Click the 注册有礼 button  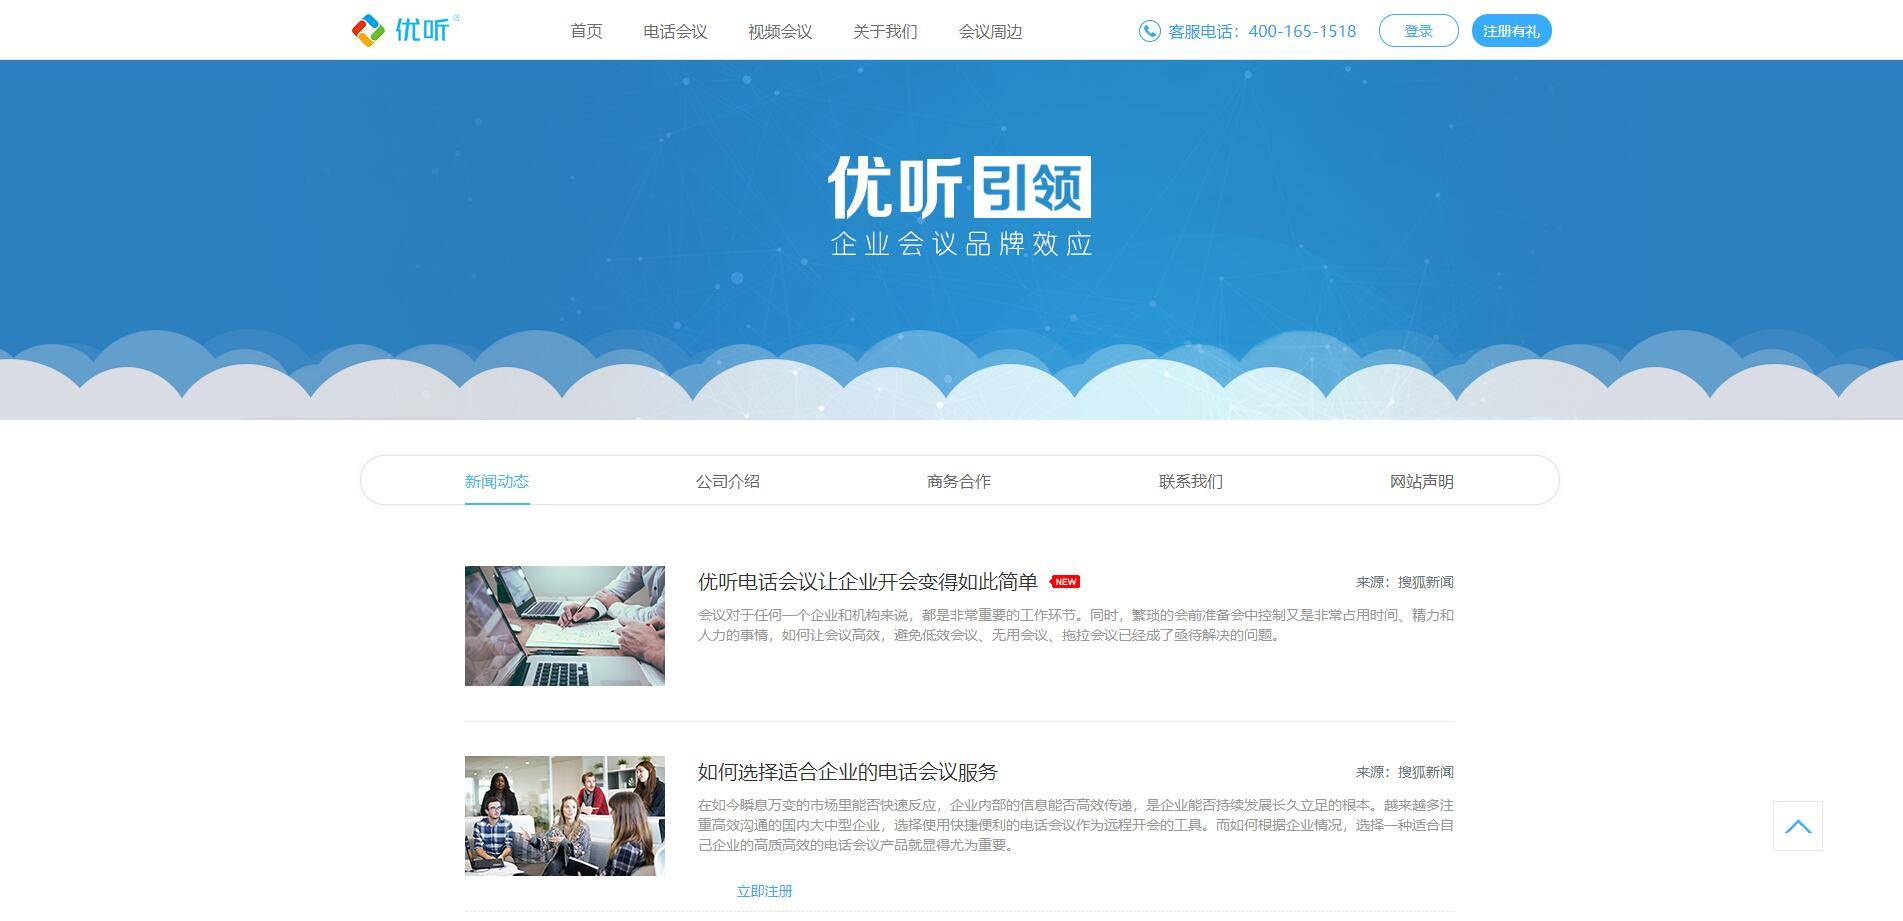[1511, 31]
